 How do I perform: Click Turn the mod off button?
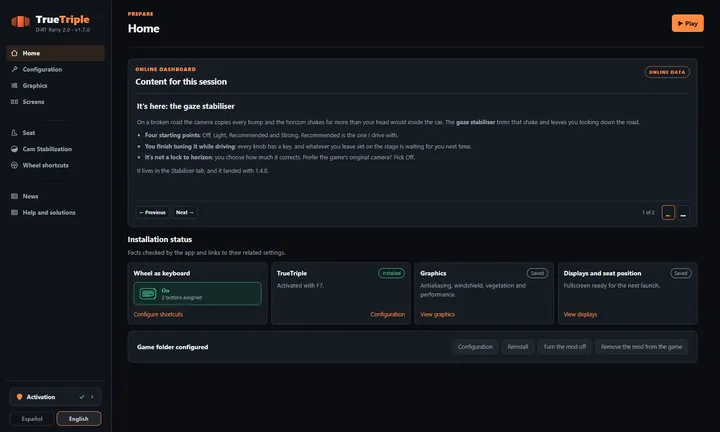(x=565, y=347)
